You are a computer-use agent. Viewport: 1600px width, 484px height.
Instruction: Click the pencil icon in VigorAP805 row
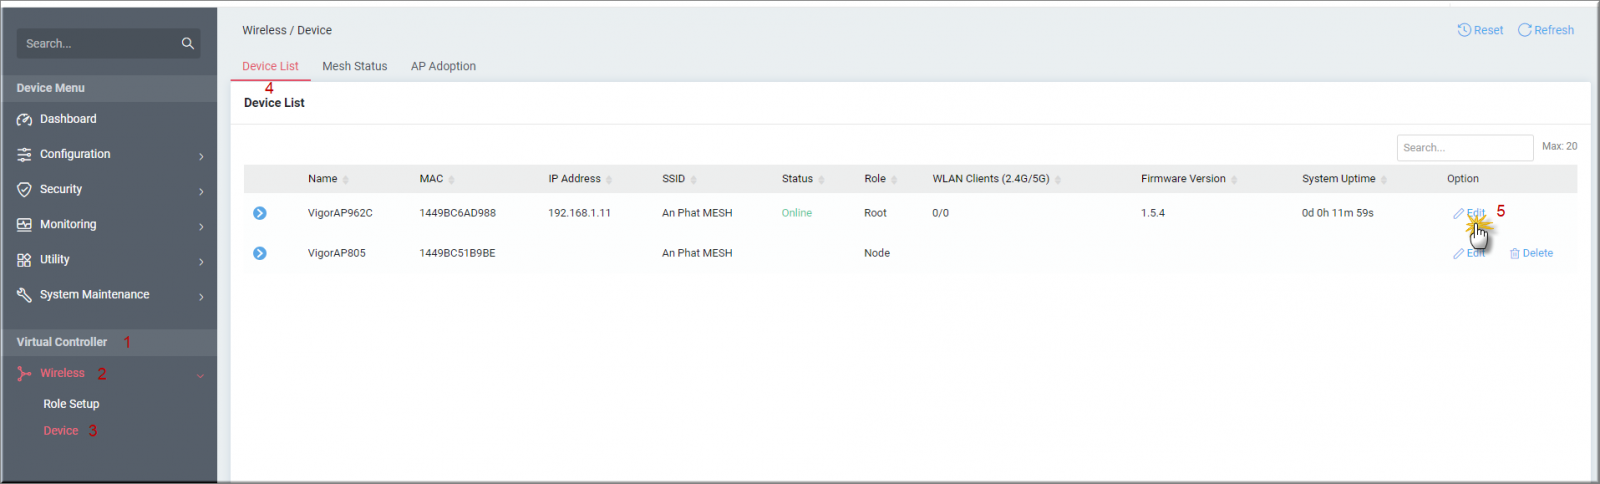pos(1459,253)
